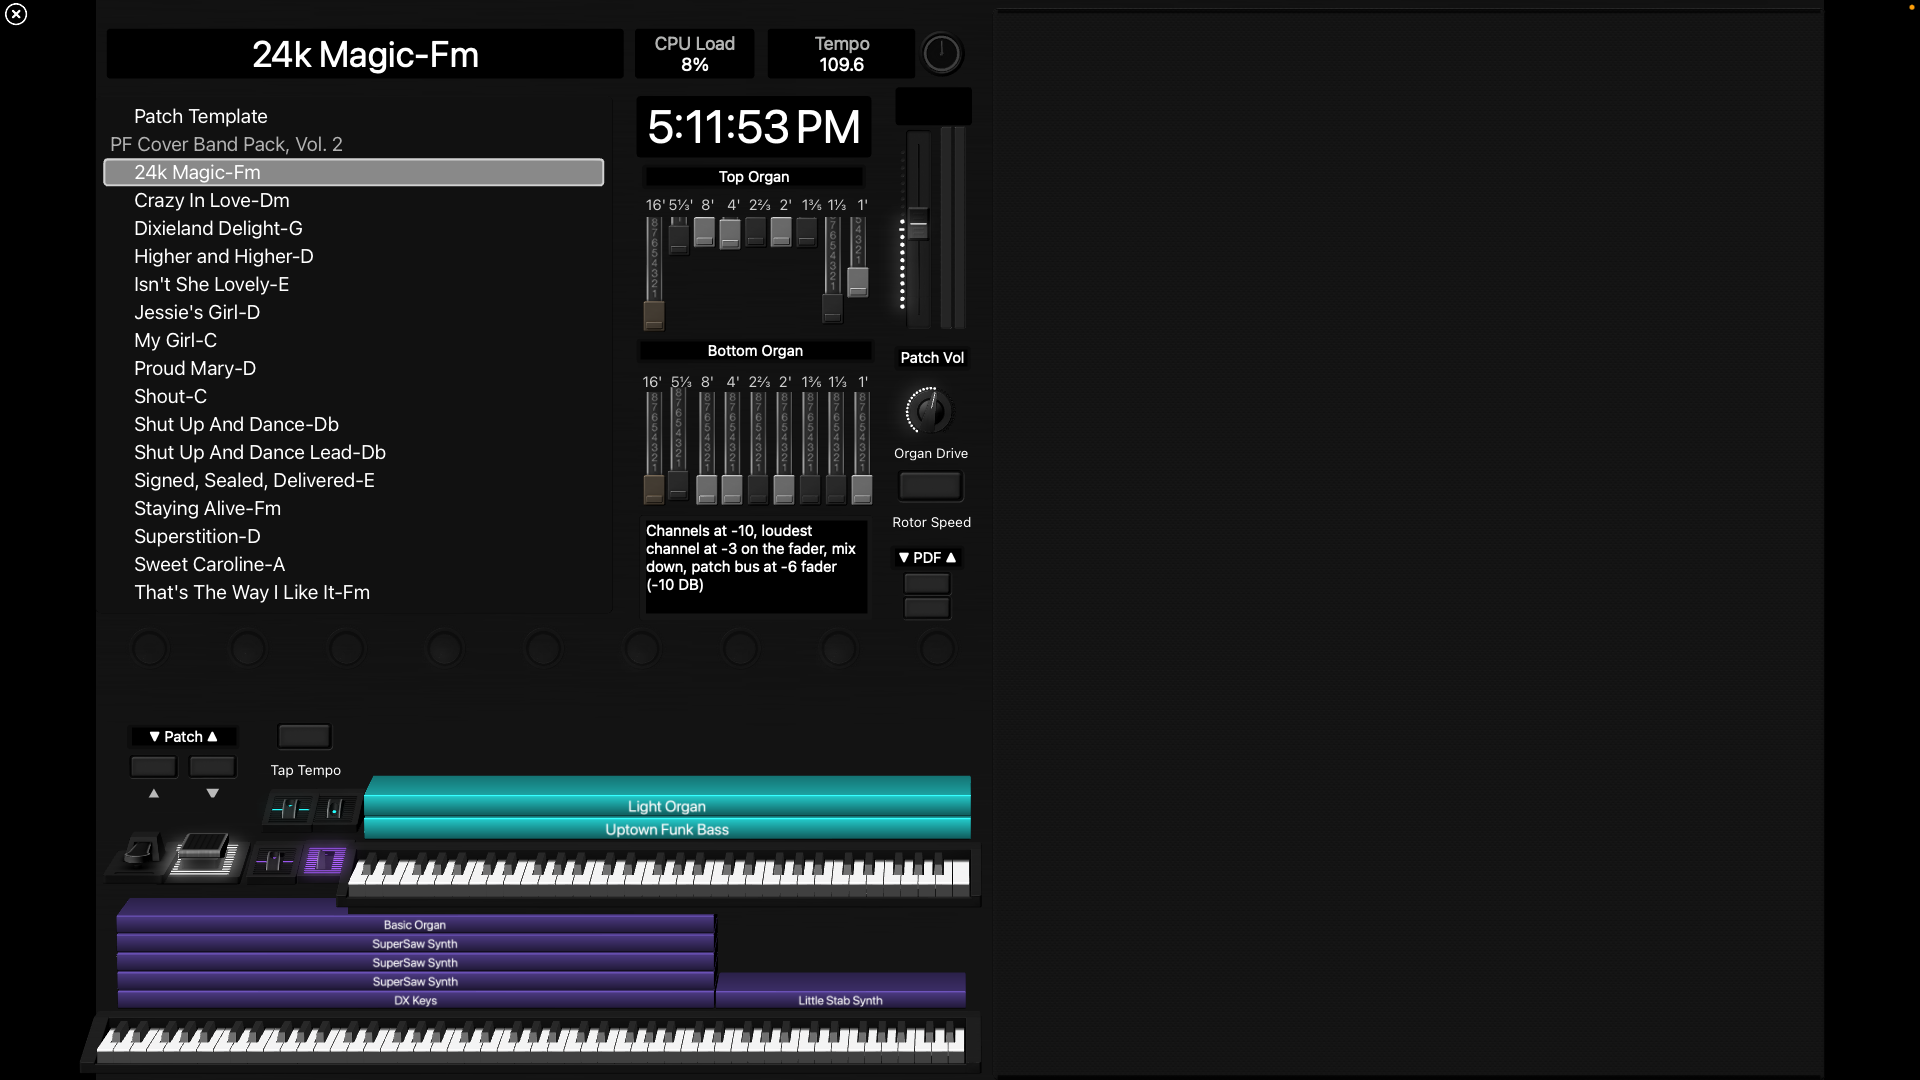The image size is (1920, 1080).
Task: Click the teal pitch bend wheel
Action: pyautogui.click(x=290, y=809)
